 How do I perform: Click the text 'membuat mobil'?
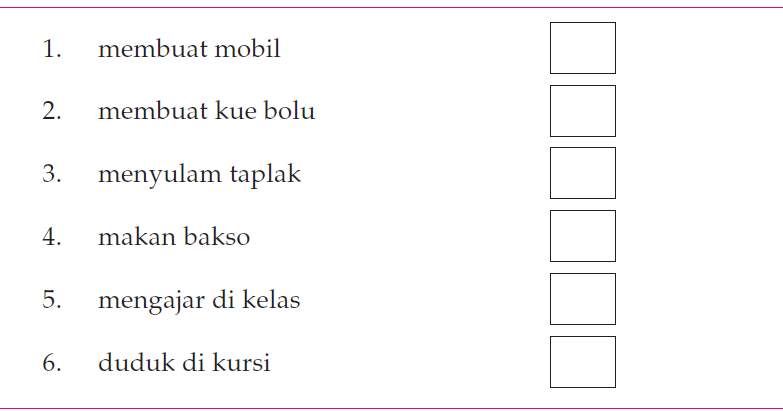pyautogui.click(x=189, y=49)
